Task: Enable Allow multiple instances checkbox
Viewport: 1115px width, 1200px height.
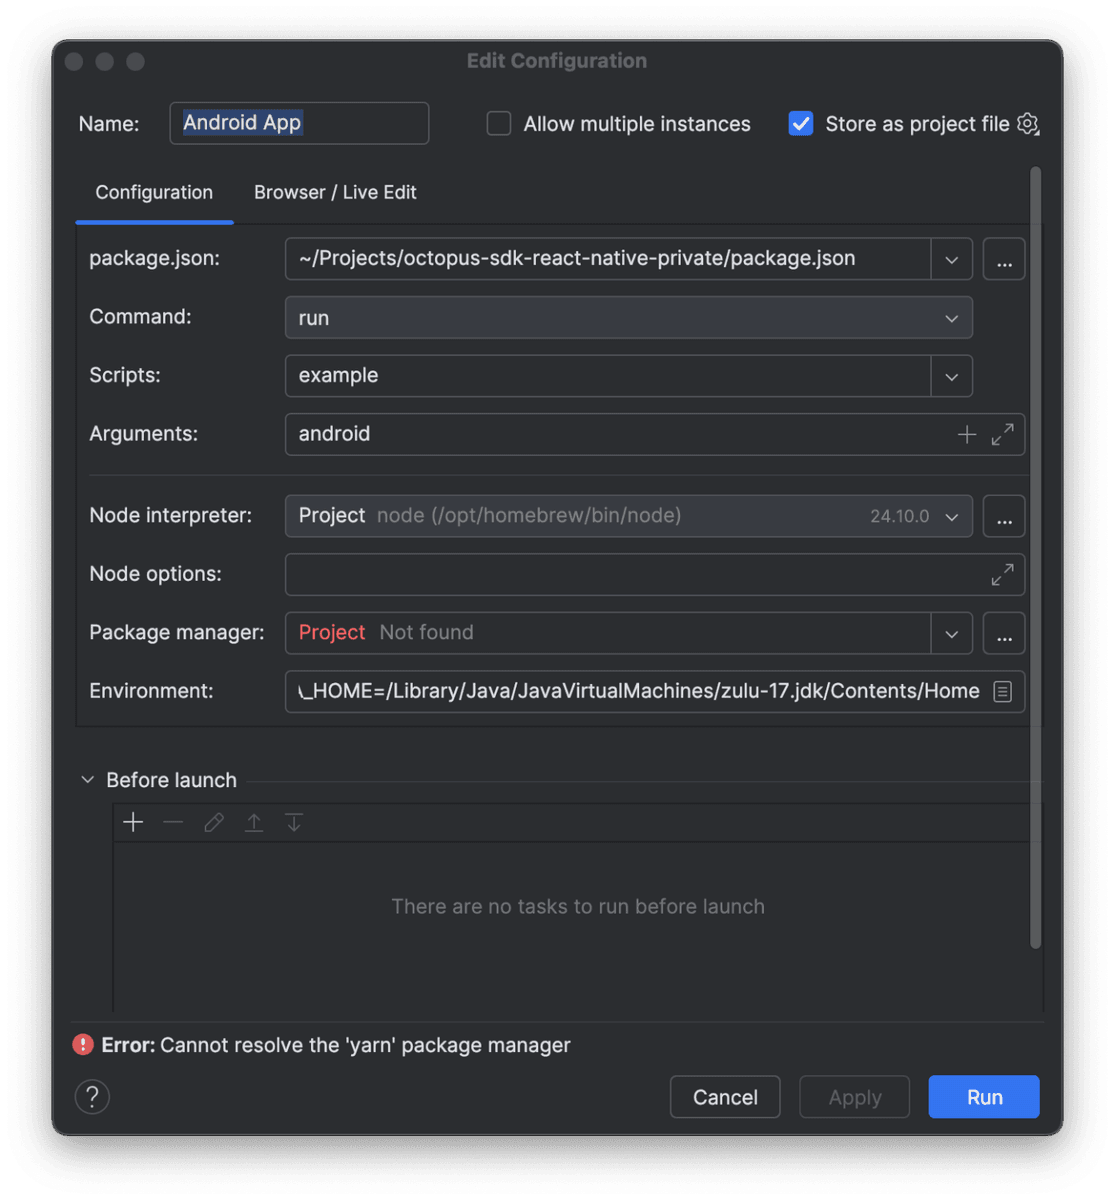Action: tap(499, 124)
